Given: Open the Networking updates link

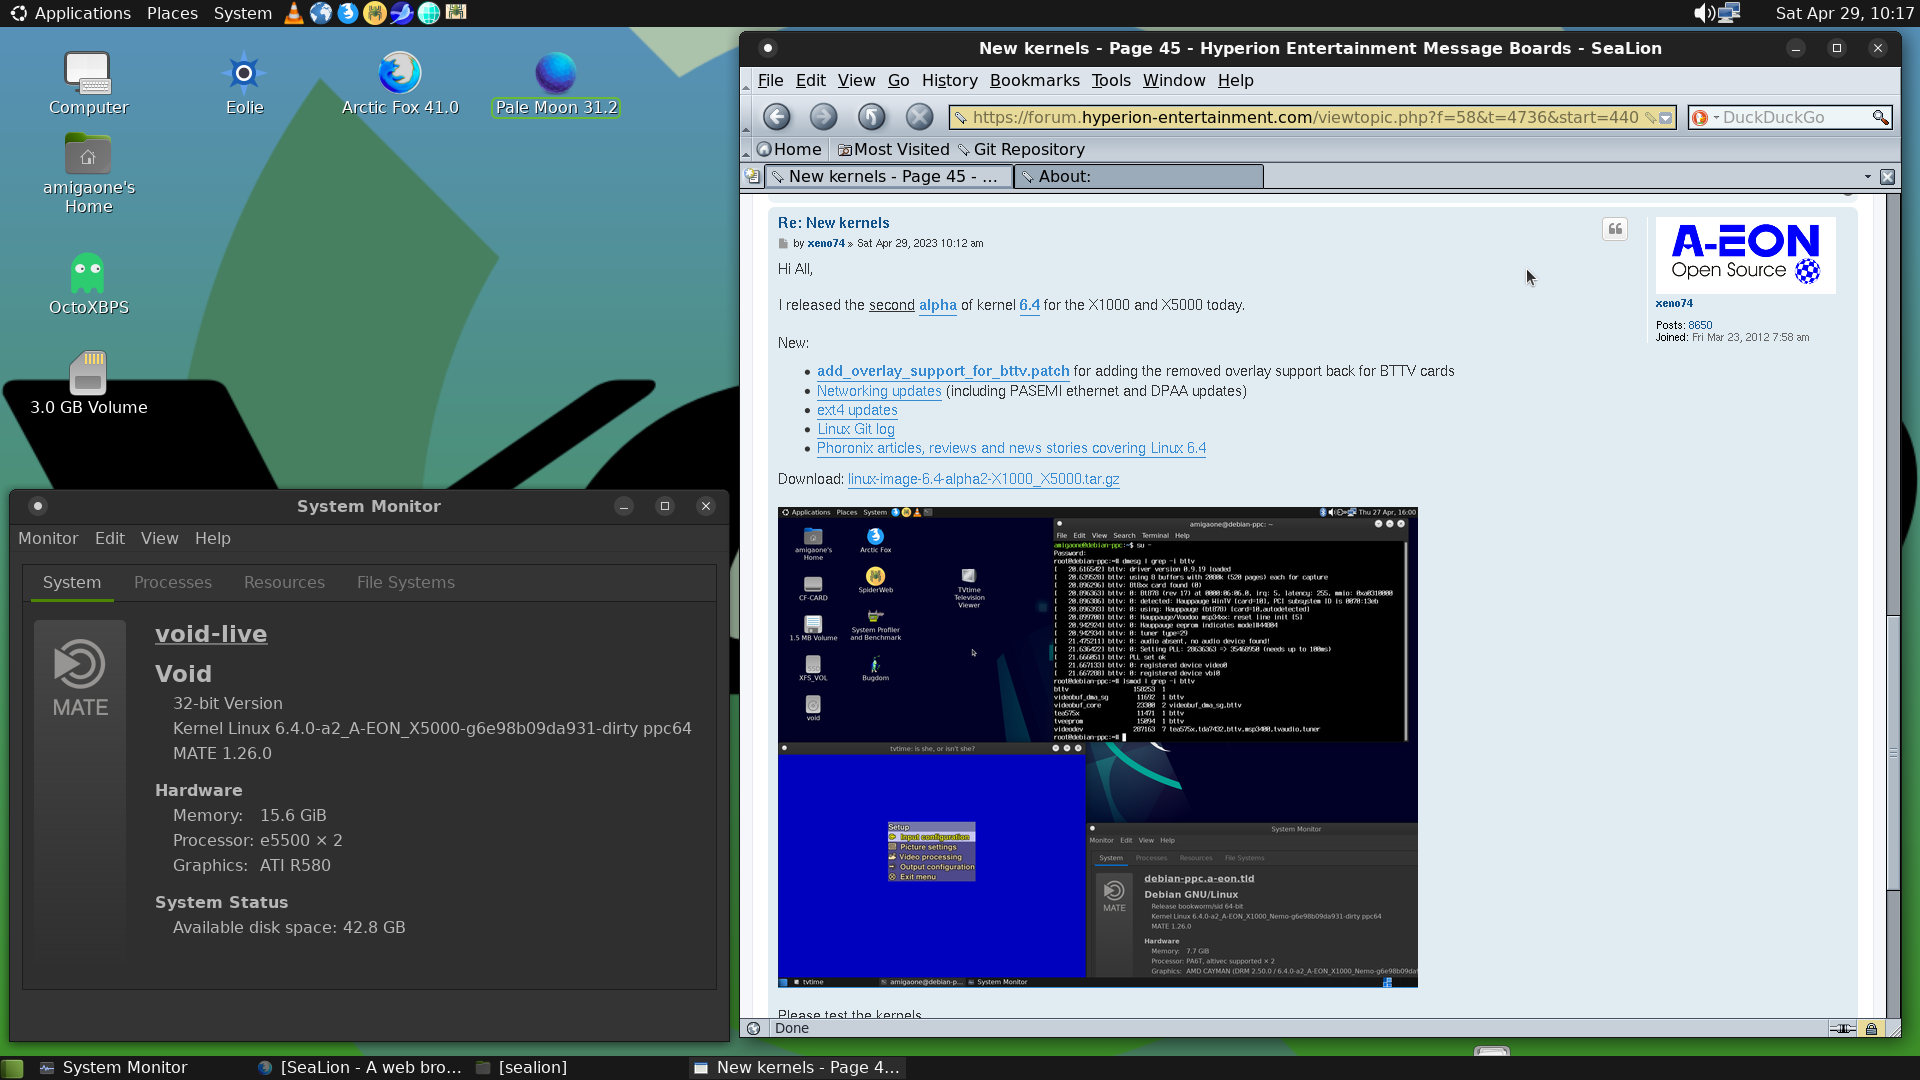Looking at the screenshot, I should tap(879, 391).
